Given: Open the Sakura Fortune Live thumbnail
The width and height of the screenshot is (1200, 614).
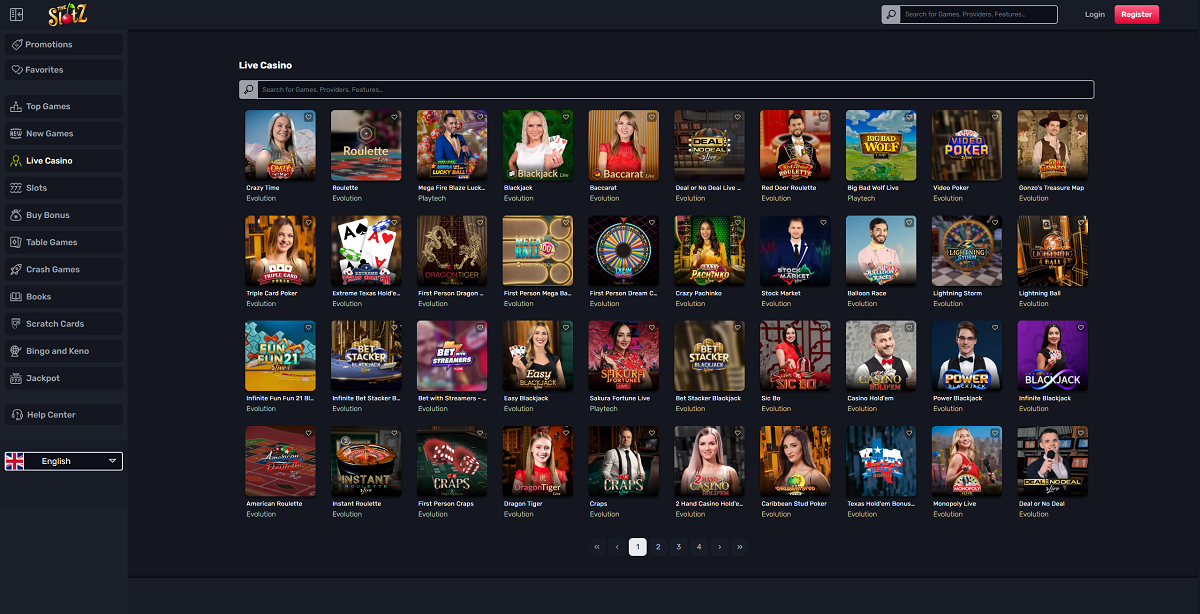Looking at the screenshot, I should (624, 356).
